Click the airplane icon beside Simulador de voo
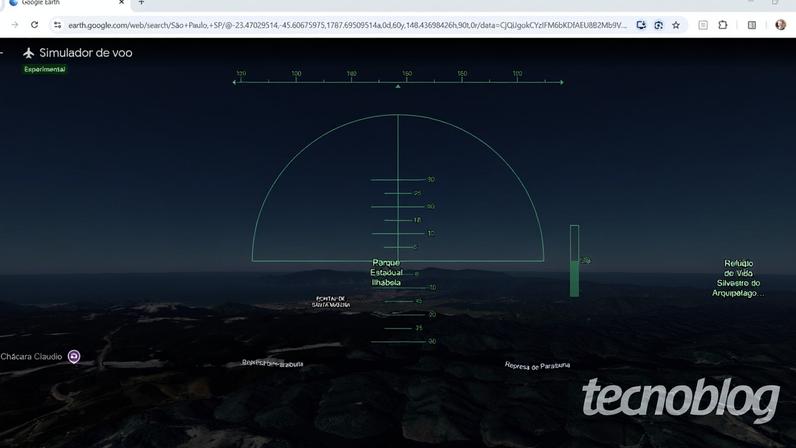The height and width of the screenshot is (448, 796). point(28,53)
